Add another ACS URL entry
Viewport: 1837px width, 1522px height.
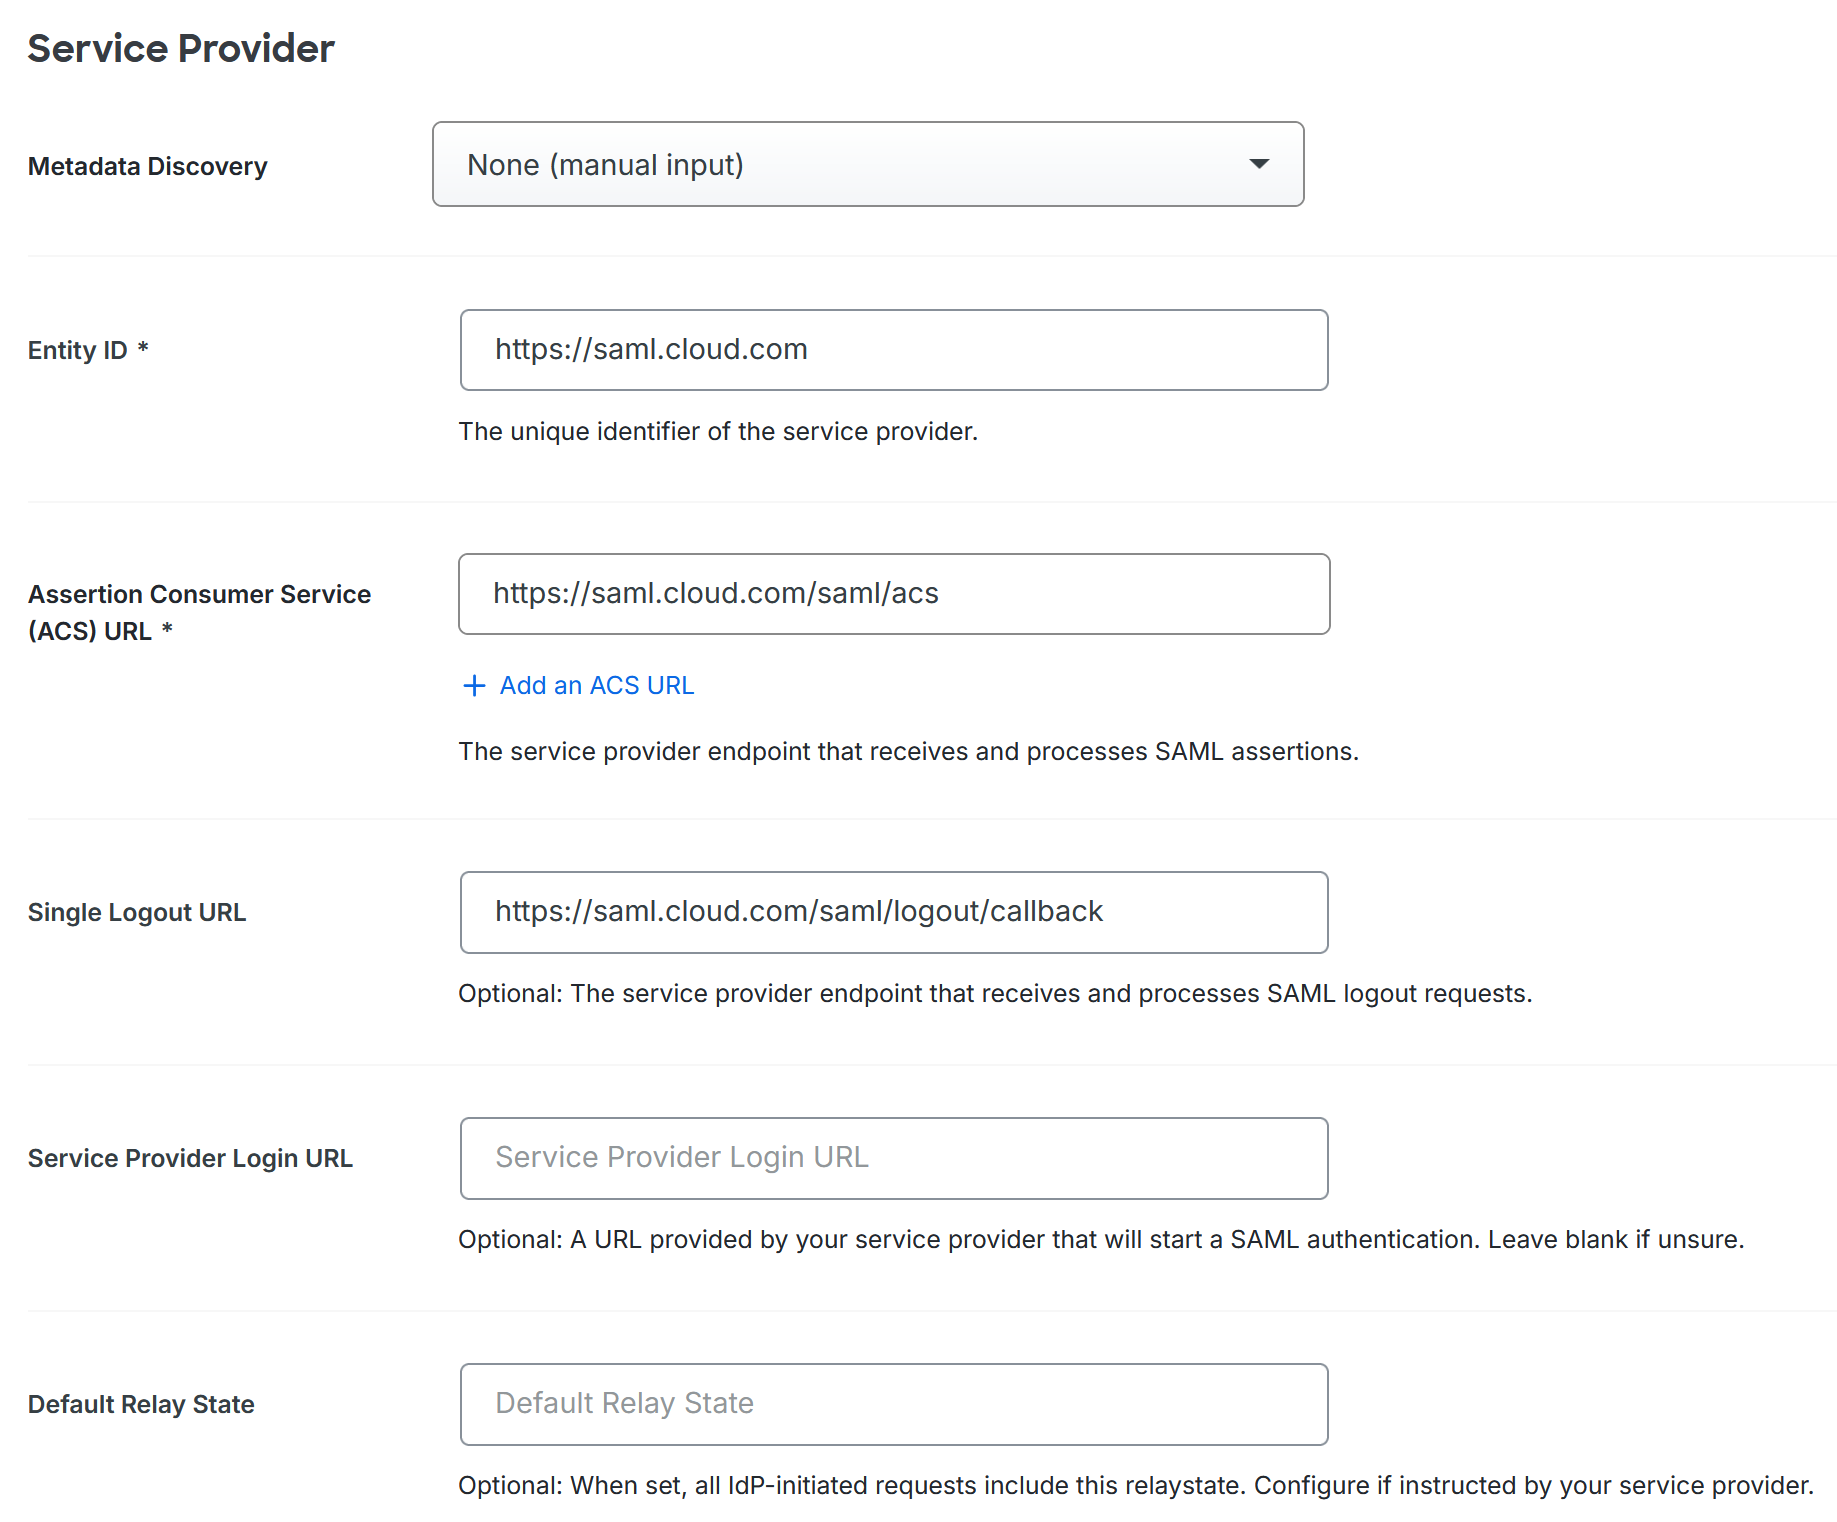point(578,685)
